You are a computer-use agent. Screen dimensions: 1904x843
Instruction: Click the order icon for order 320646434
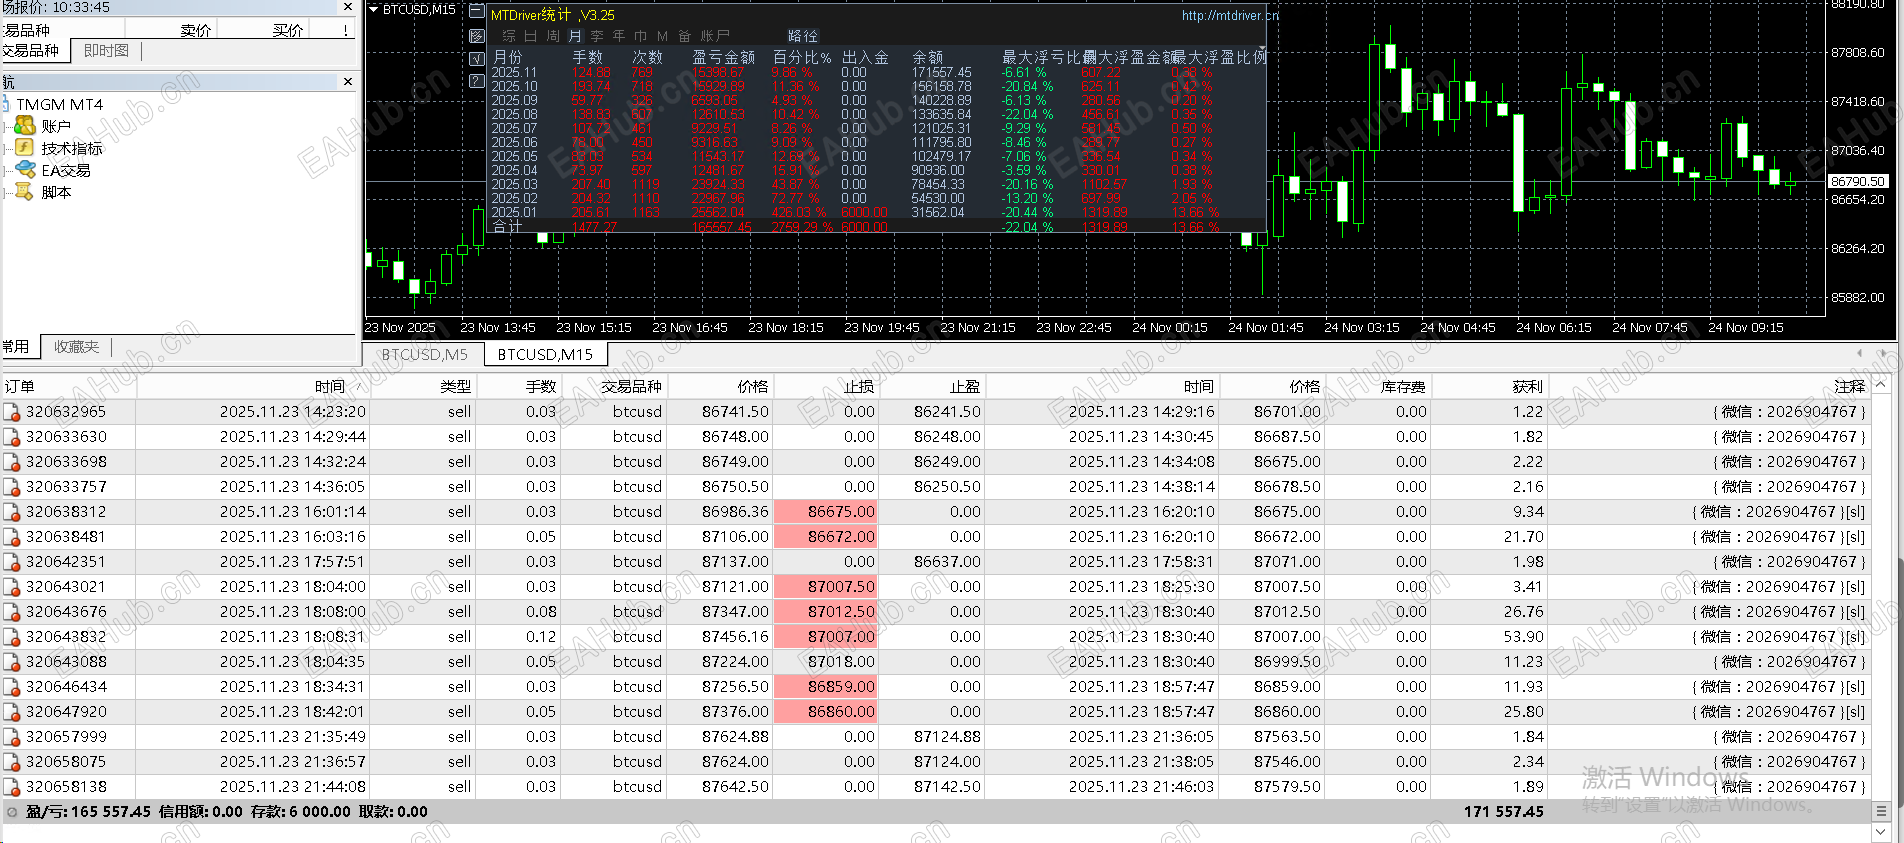[12, 687]
